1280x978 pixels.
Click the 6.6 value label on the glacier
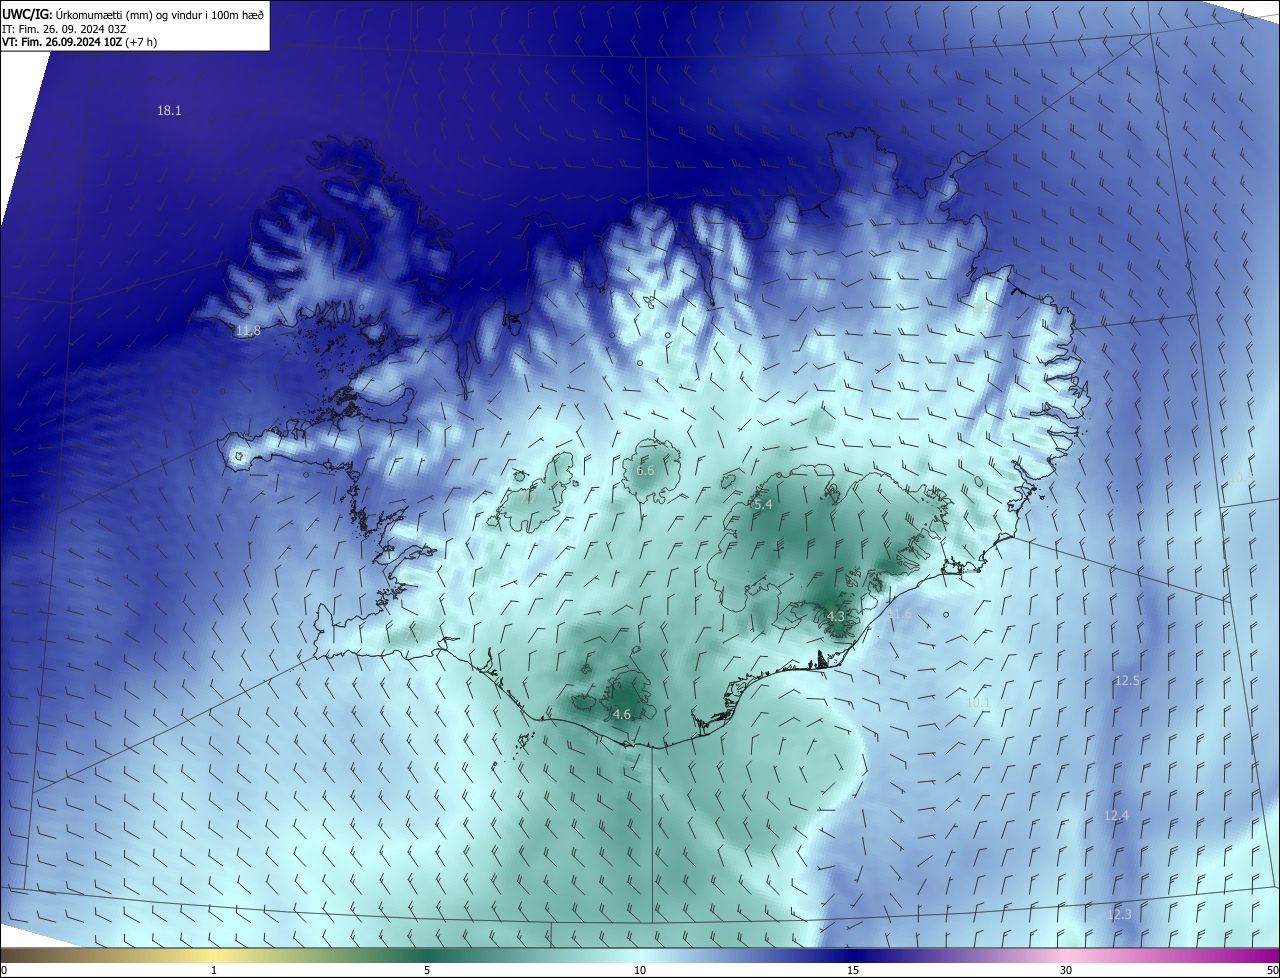coord(645,470)
